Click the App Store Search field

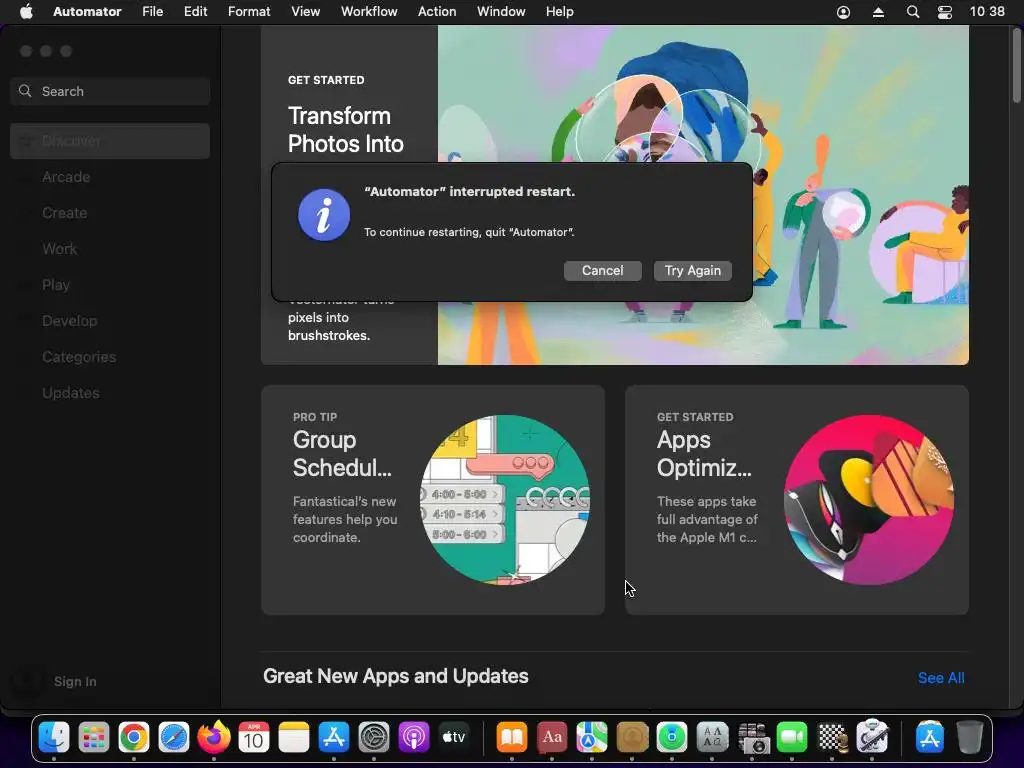[x=110, y=91]
